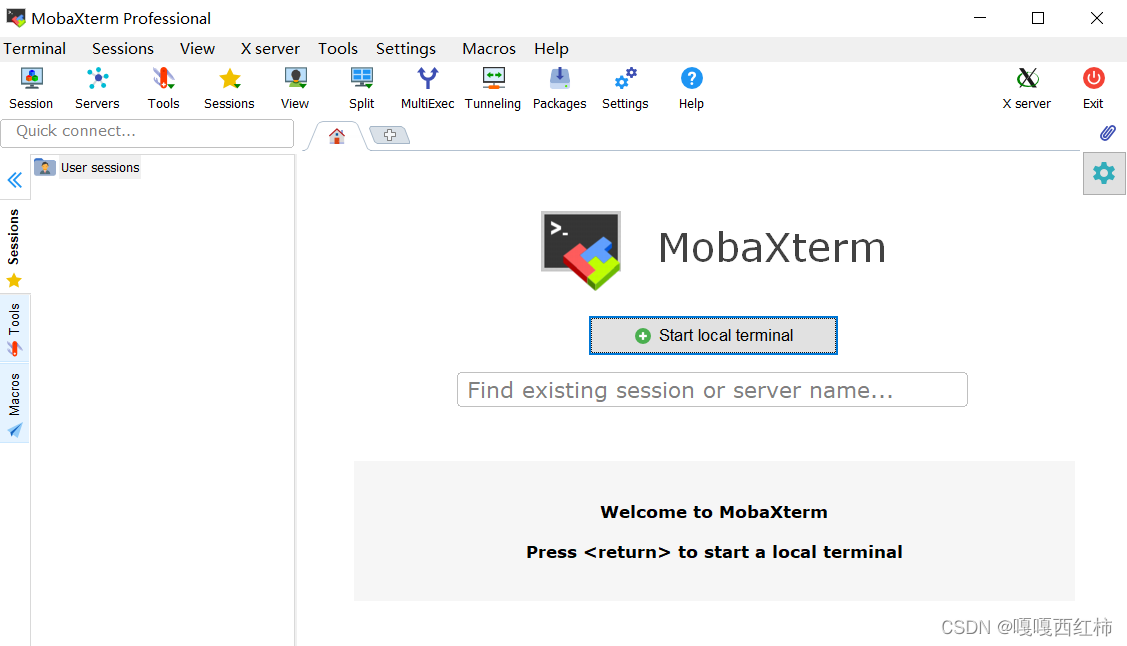
Task: Toggle the X server icon
Action: point(1027,88)
